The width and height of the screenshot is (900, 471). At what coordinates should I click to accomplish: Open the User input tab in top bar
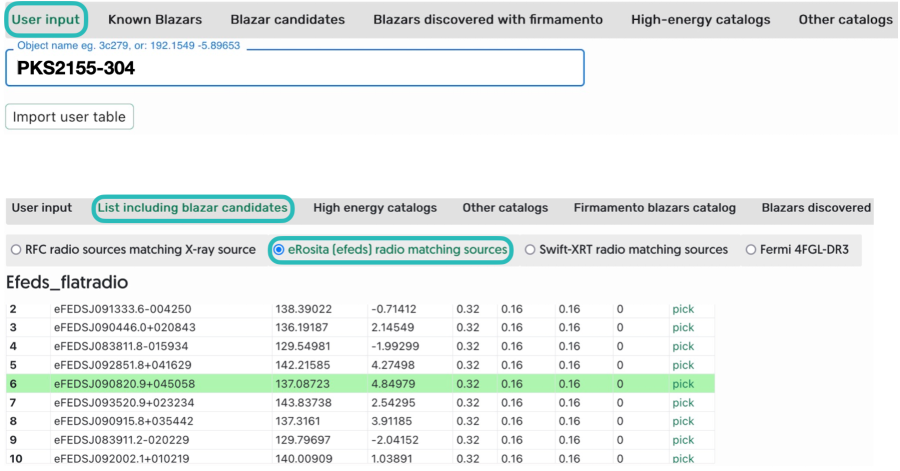click(46, 20)
